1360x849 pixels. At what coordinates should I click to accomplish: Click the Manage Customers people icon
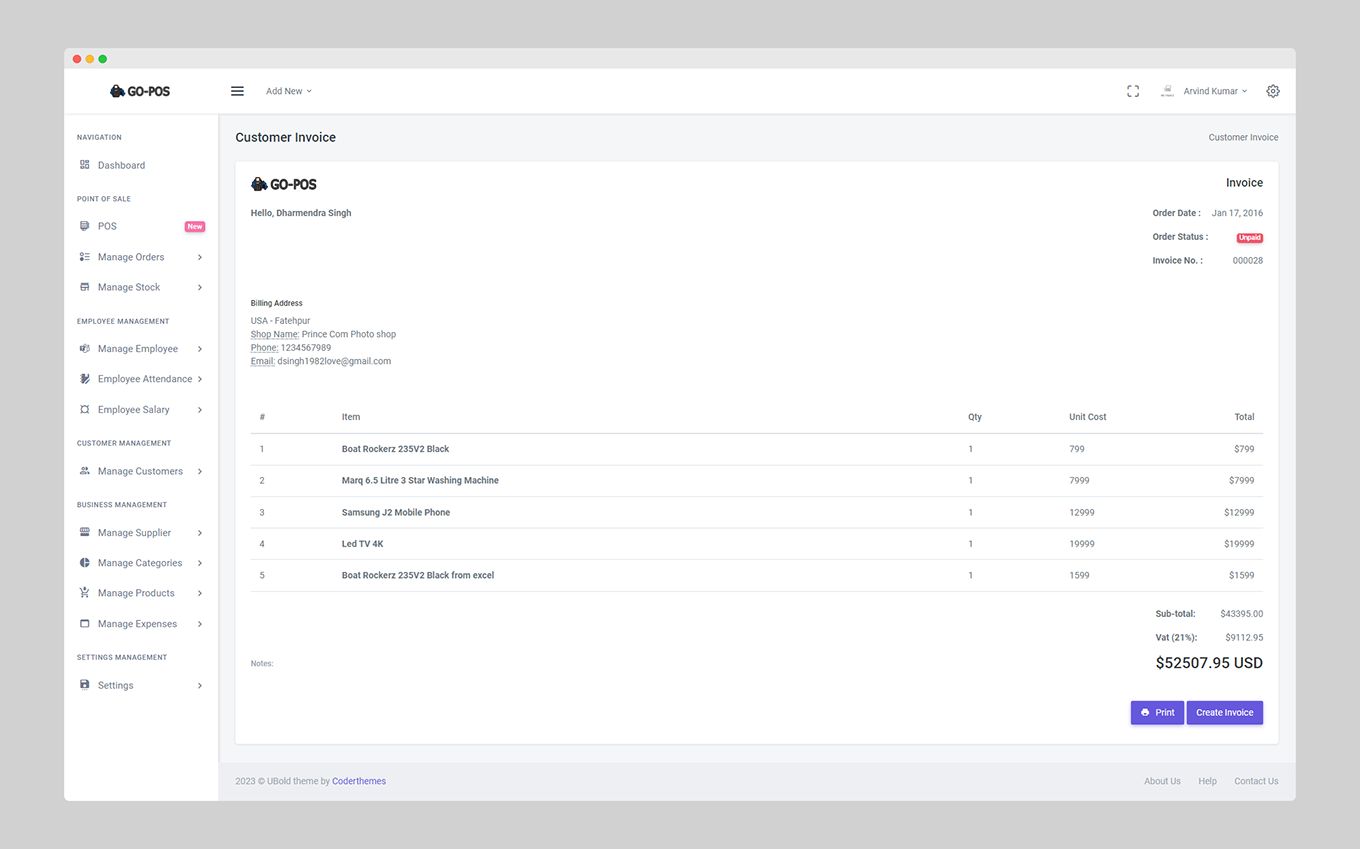point(85,471)
